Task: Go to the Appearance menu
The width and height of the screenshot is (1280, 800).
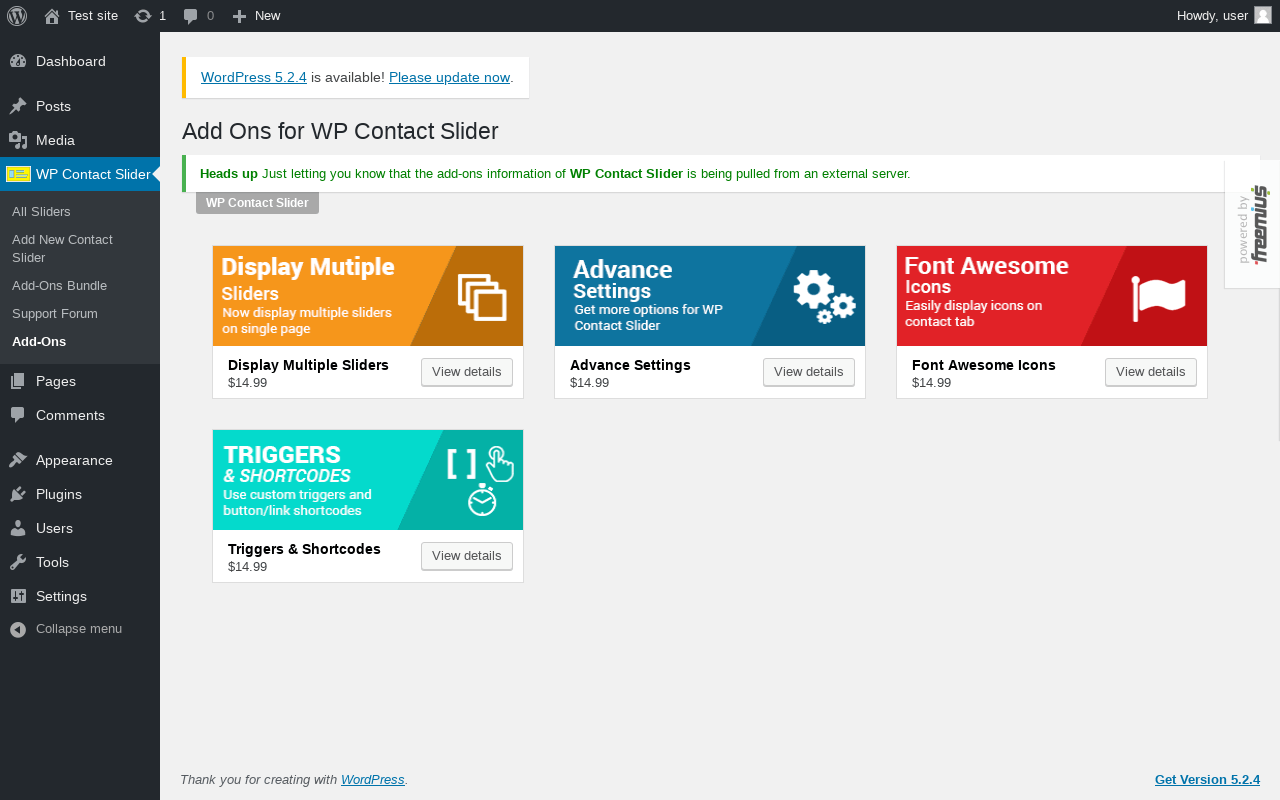Action: [x=80, y=460]
